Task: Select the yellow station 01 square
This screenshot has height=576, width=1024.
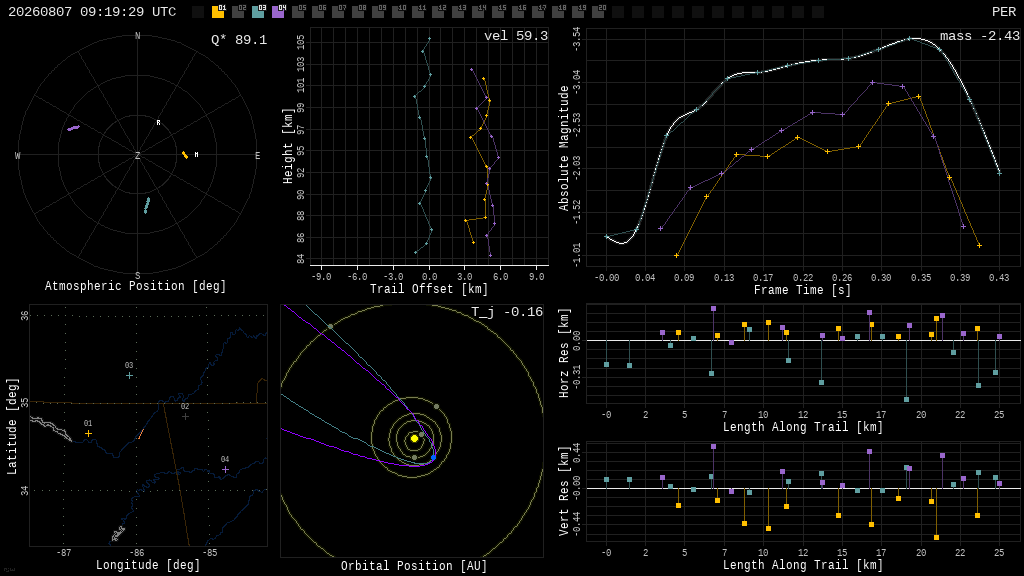Action: click(218, 12)
